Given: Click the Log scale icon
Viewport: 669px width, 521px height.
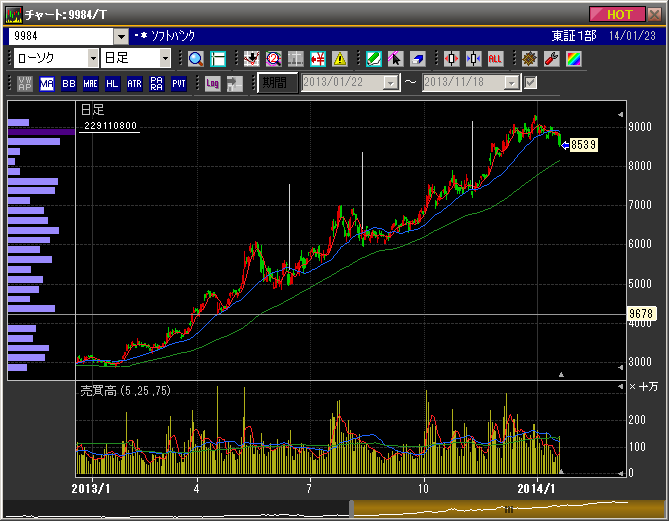Looking at the screenshot, I should click(212, 83).
